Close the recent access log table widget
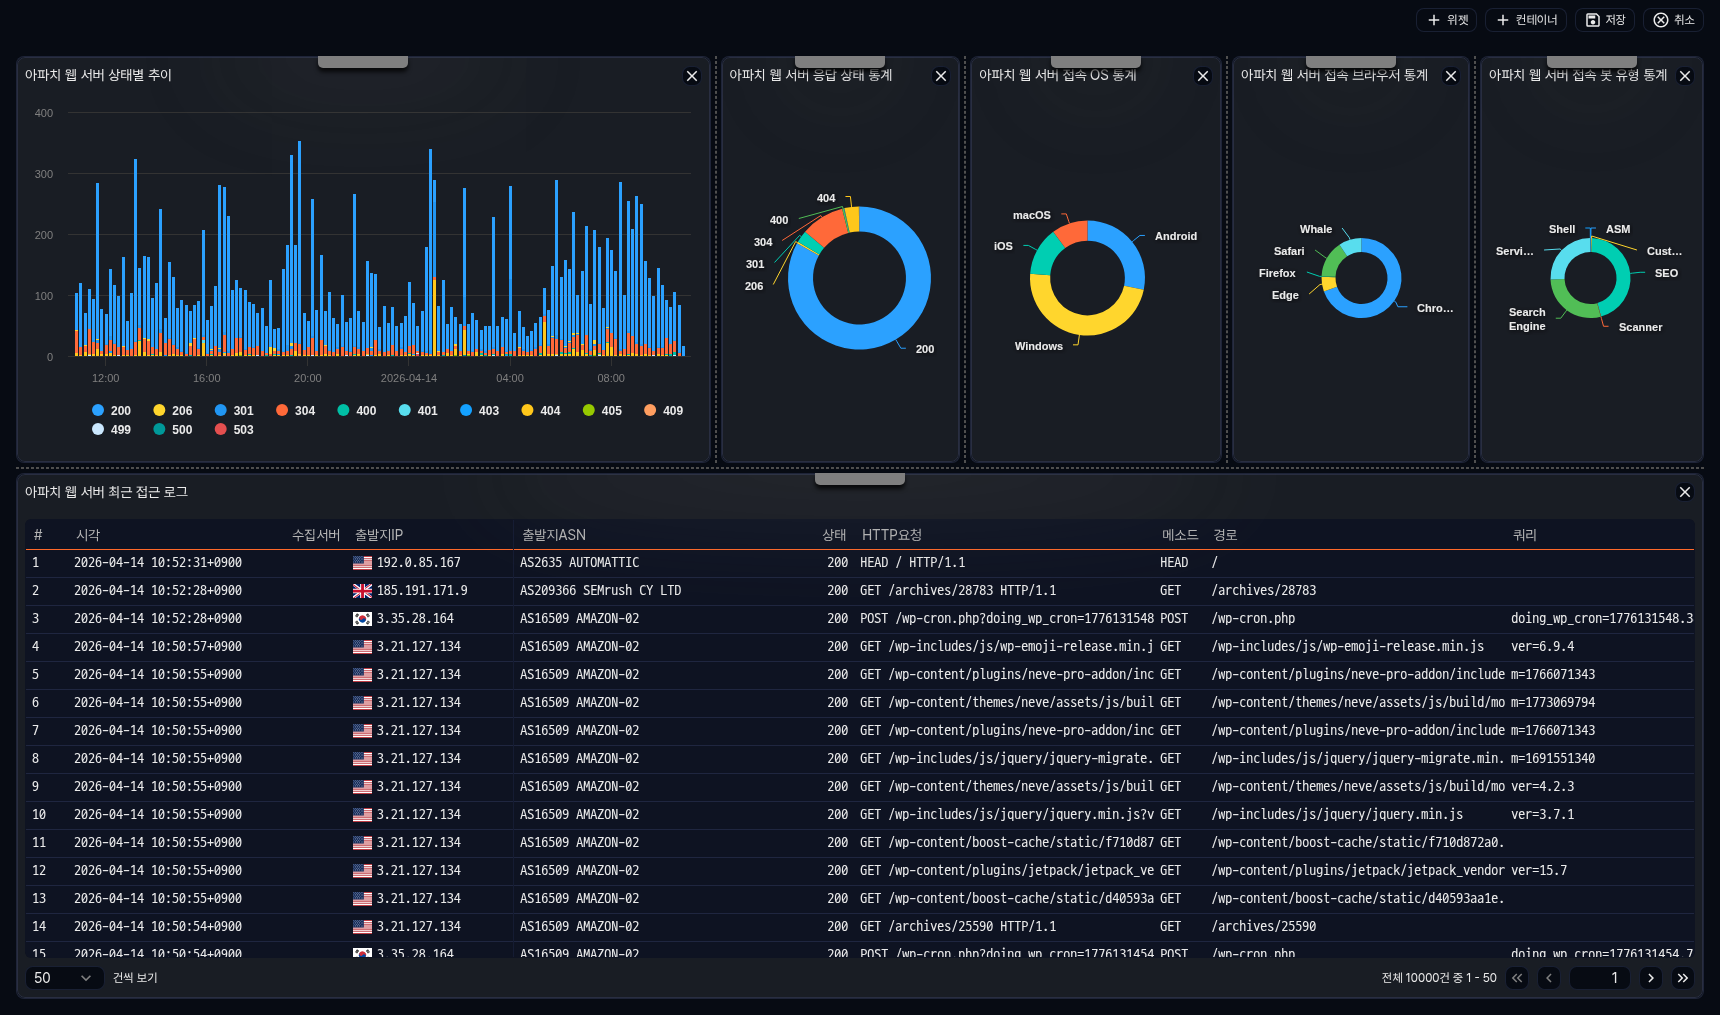The width and height of the screenshot is (1720, 1015). (1685, 492)
